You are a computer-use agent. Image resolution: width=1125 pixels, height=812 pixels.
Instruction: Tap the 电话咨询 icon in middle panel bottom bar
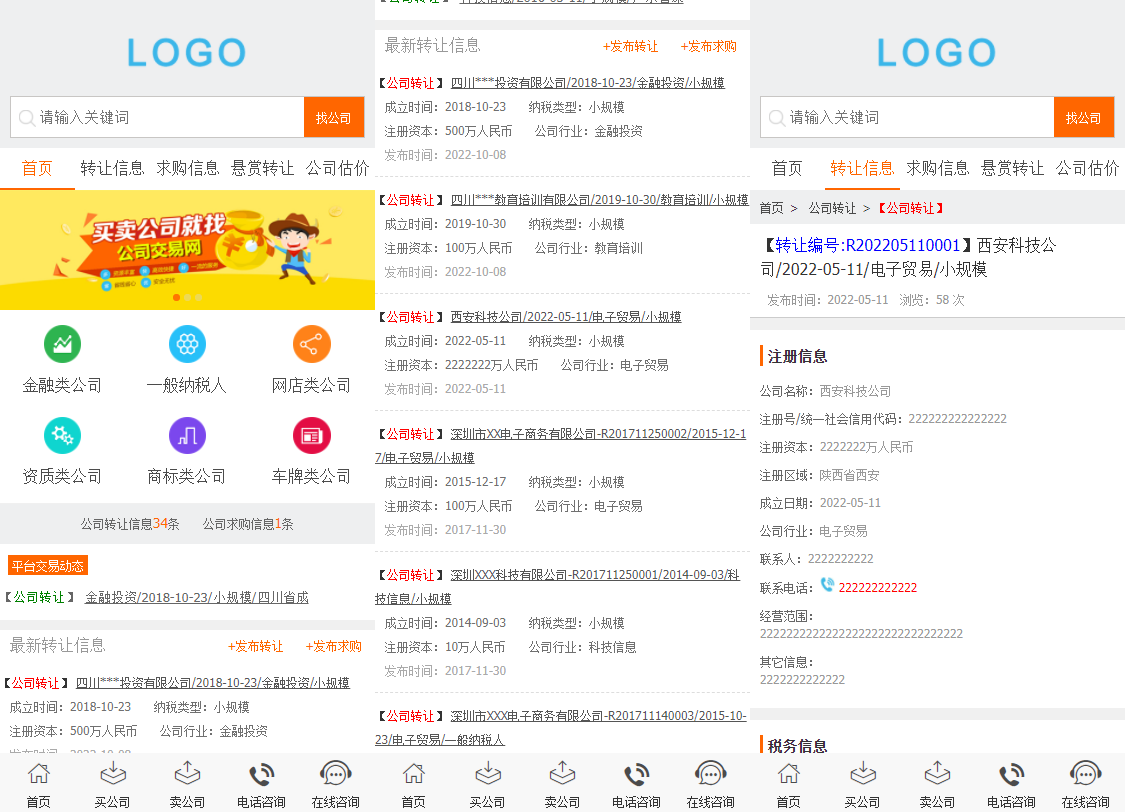636,774
